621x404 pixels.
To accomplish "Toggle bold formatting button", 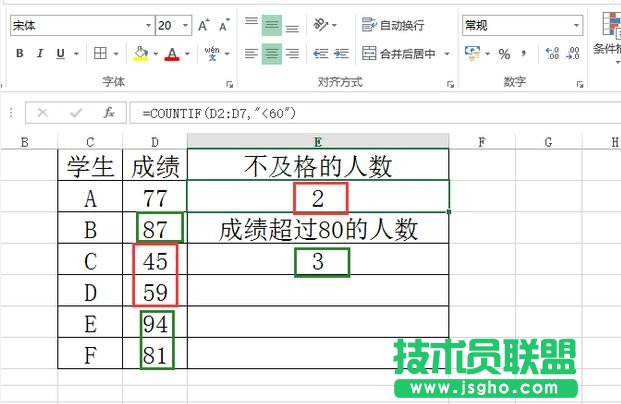I will point(20,53).
